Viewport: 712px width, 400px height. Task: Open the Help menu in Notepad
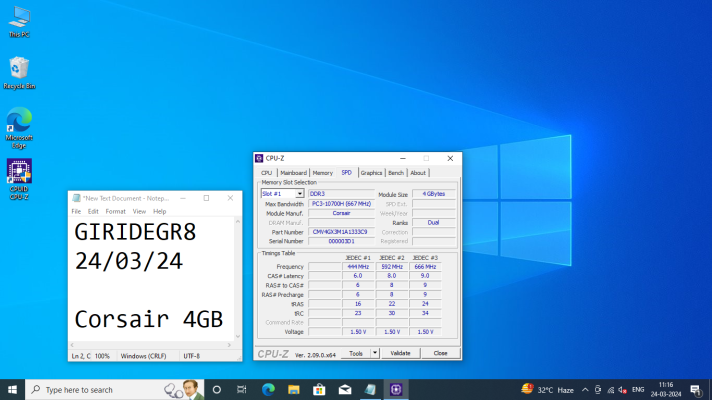(x=159, y=212)
